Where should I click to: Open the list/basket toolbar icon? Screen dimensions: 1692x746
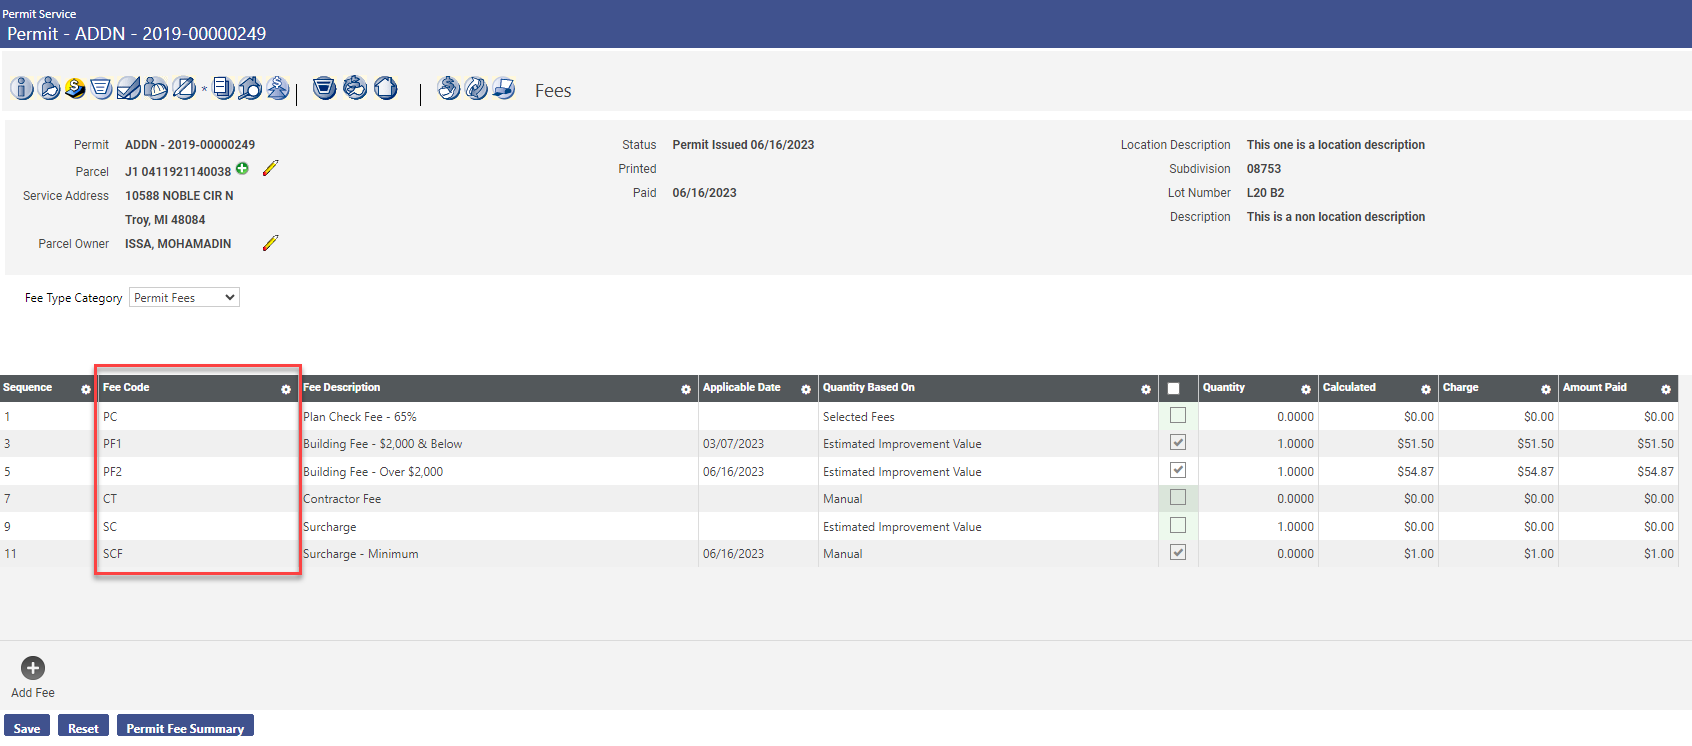[x=101, y=88]
